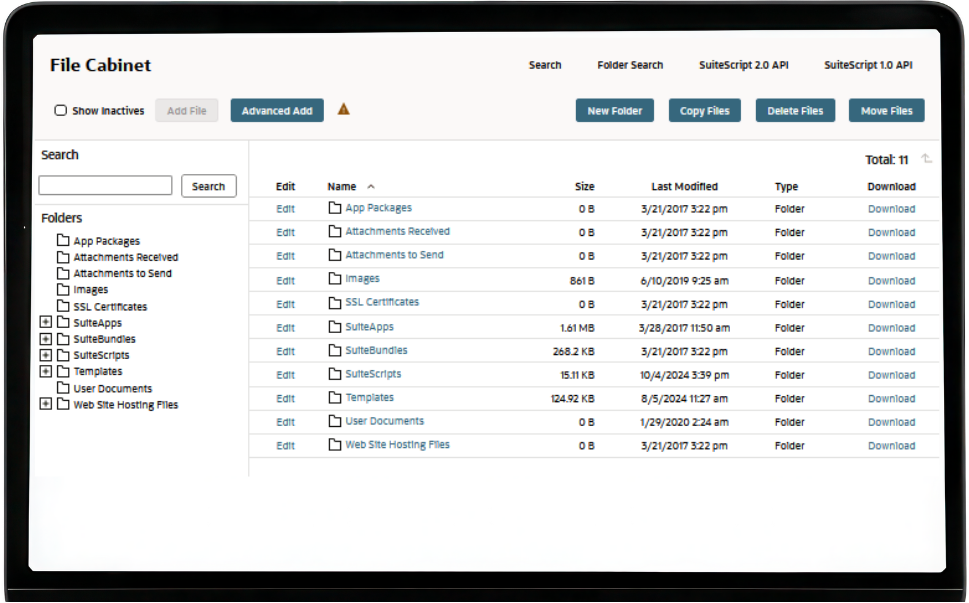The height and width of the screenshot is (603, 969).
Task: Click the Advanced Add button
Action: pyautogui.click(x=277, y=111)
